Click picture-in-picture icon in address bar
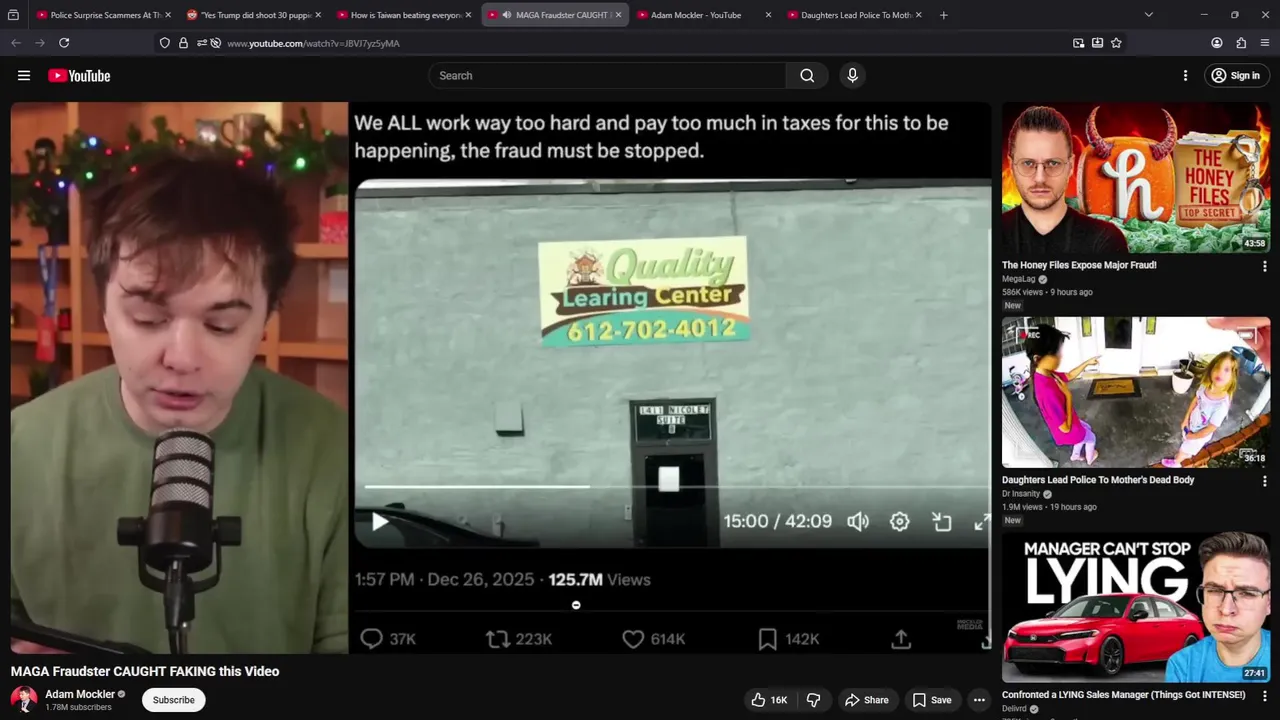 (x=1078, y=43)
